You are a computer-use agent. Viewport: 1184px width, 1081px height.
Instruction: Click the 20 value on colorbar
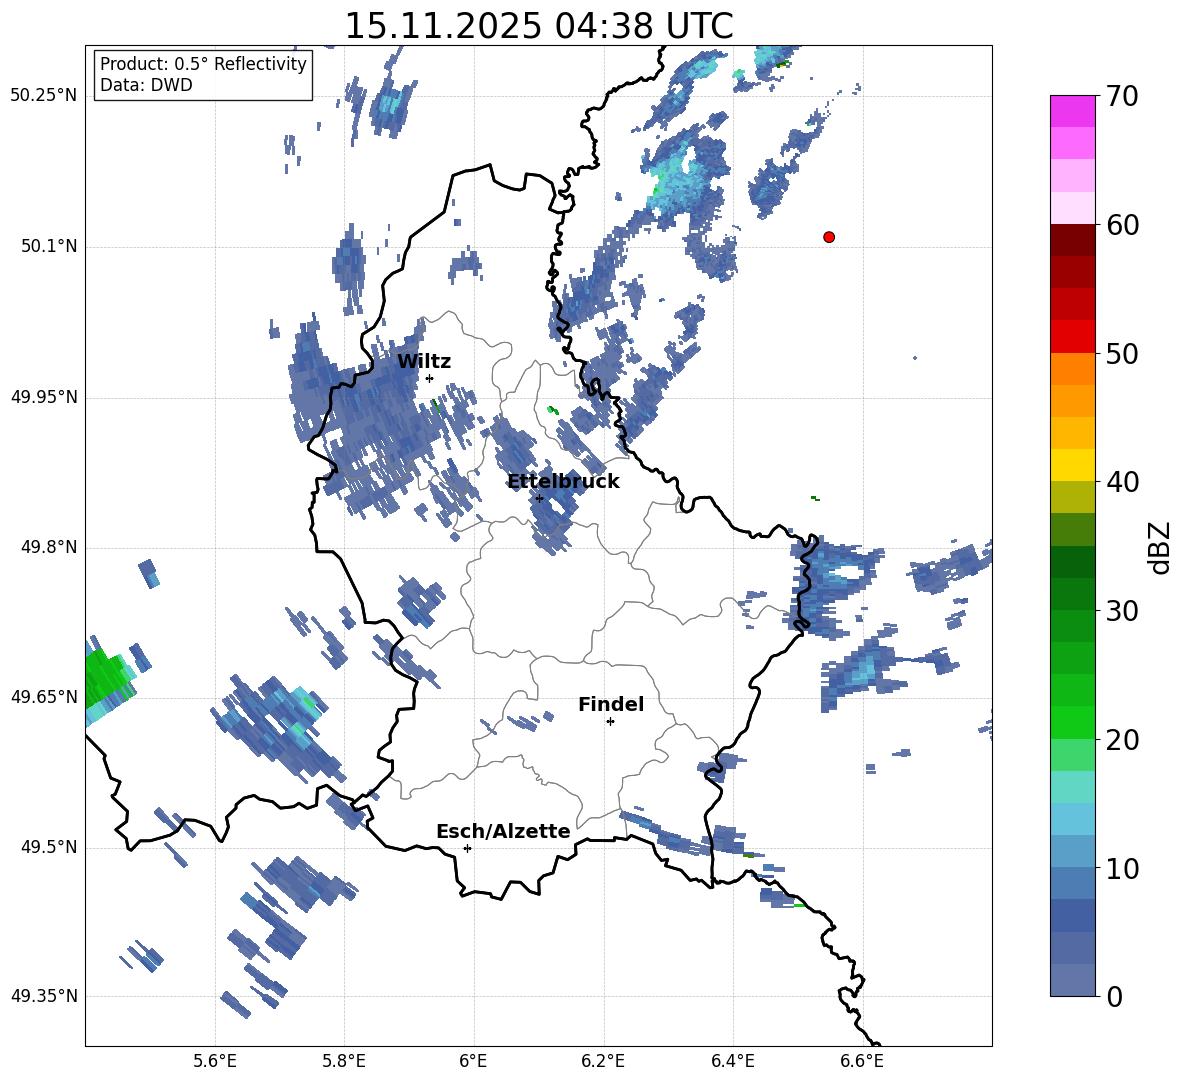tap(1122, 740)
